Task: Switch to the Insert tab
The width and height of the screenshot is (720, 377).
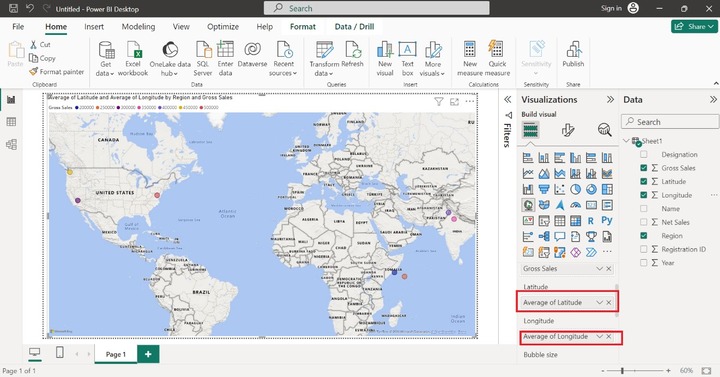Action: click(94, 27)
